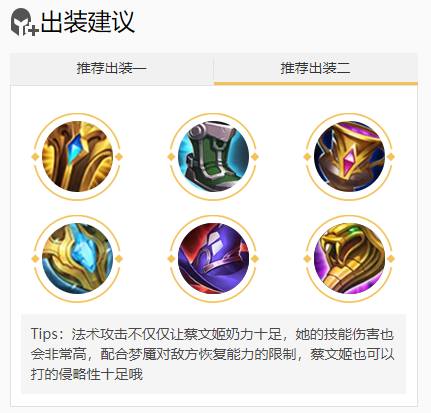This screenshot has height=413, width=431.
Task: Click right diamond marker of green boots
Action: pyautogui.click(x=255, y=157)
